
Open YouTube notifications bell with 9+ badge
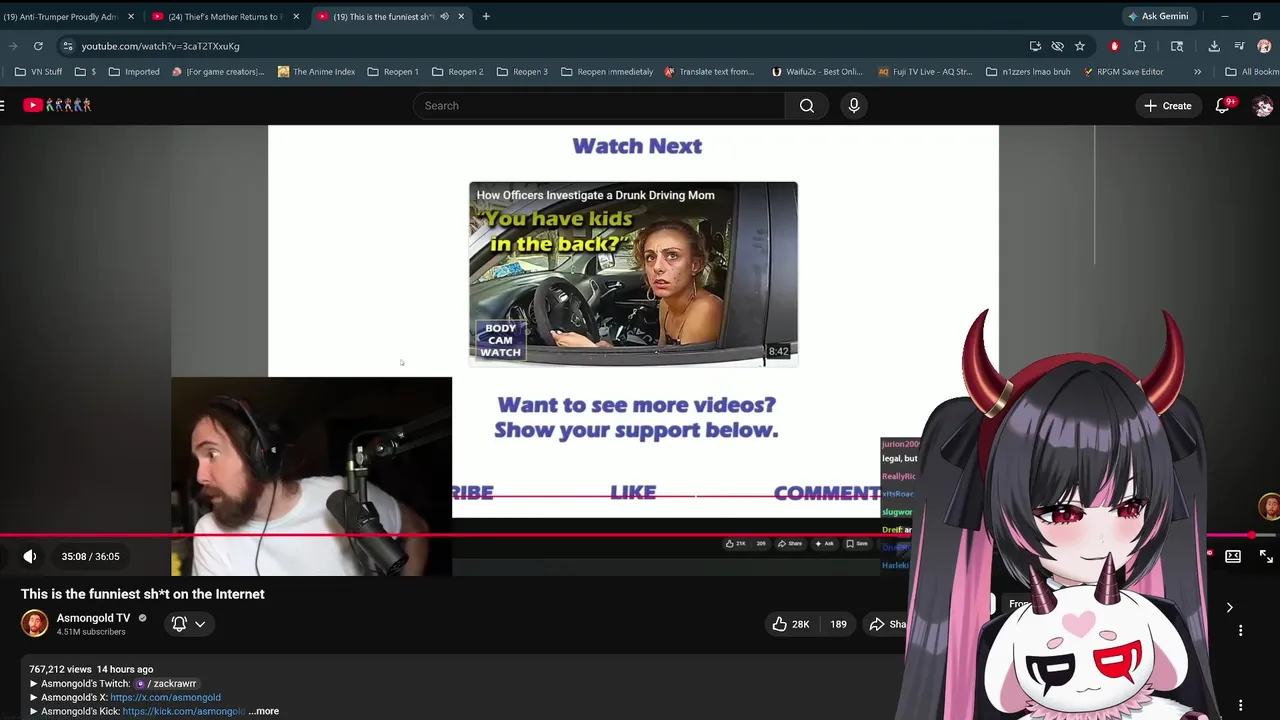pyautogui.click(x=1223, y=105)
